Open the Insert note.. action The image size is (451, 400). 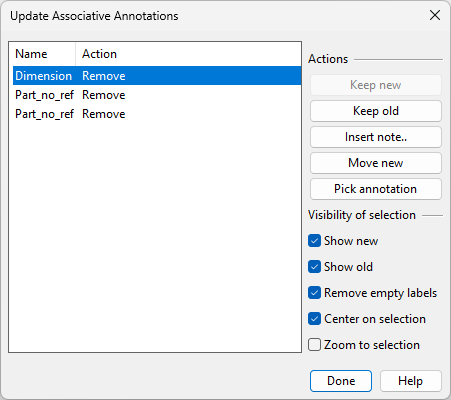[376, 137]
